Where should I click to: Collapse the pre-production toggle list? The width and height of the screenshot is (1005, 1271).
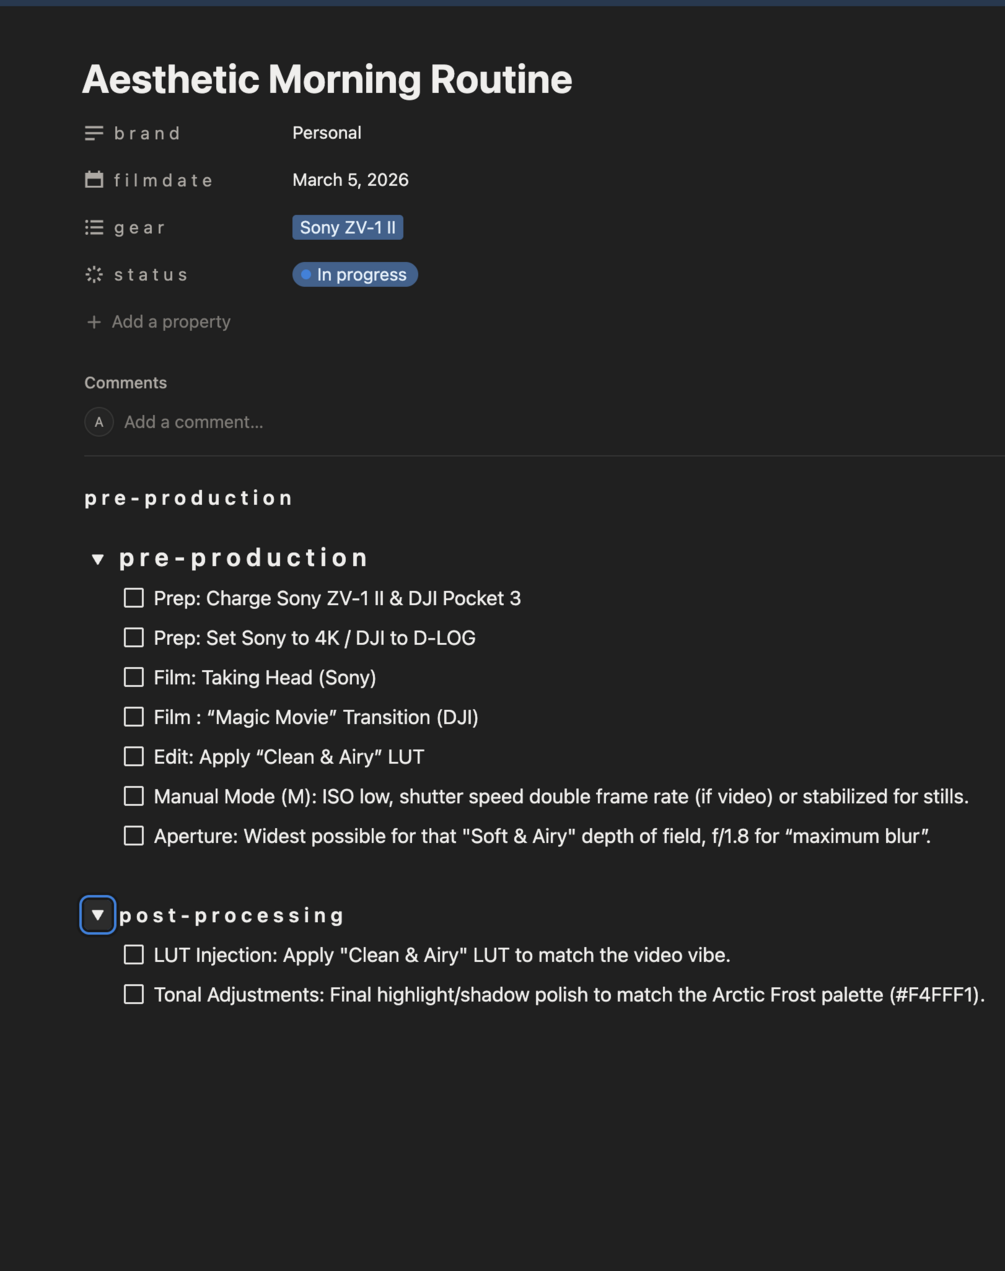pyautogui.click(x=98, y=559)
